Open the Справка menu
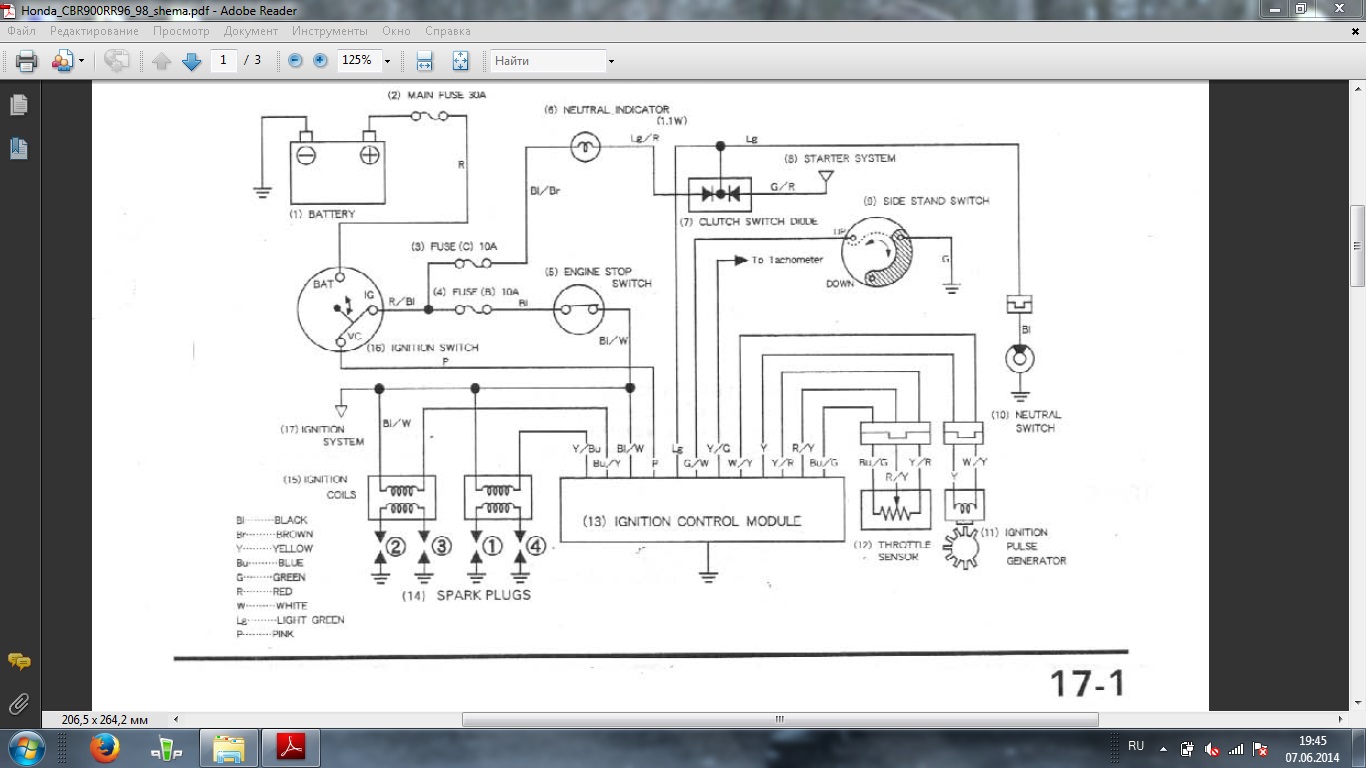This screenshot has height=768, width=1366. pyautogui.click(x=447, y=31)
